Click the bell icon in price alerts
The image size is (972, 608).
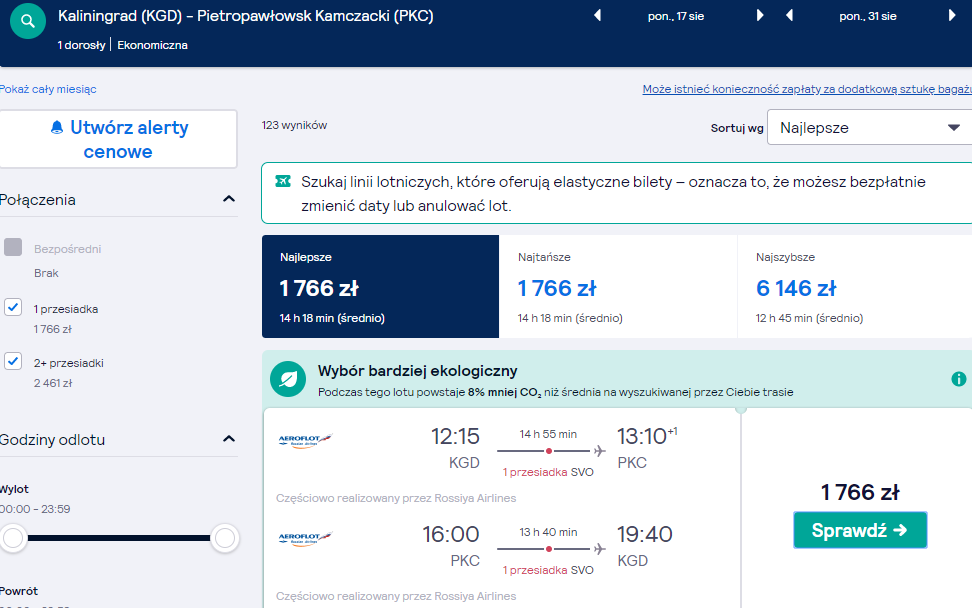[57, 128]
